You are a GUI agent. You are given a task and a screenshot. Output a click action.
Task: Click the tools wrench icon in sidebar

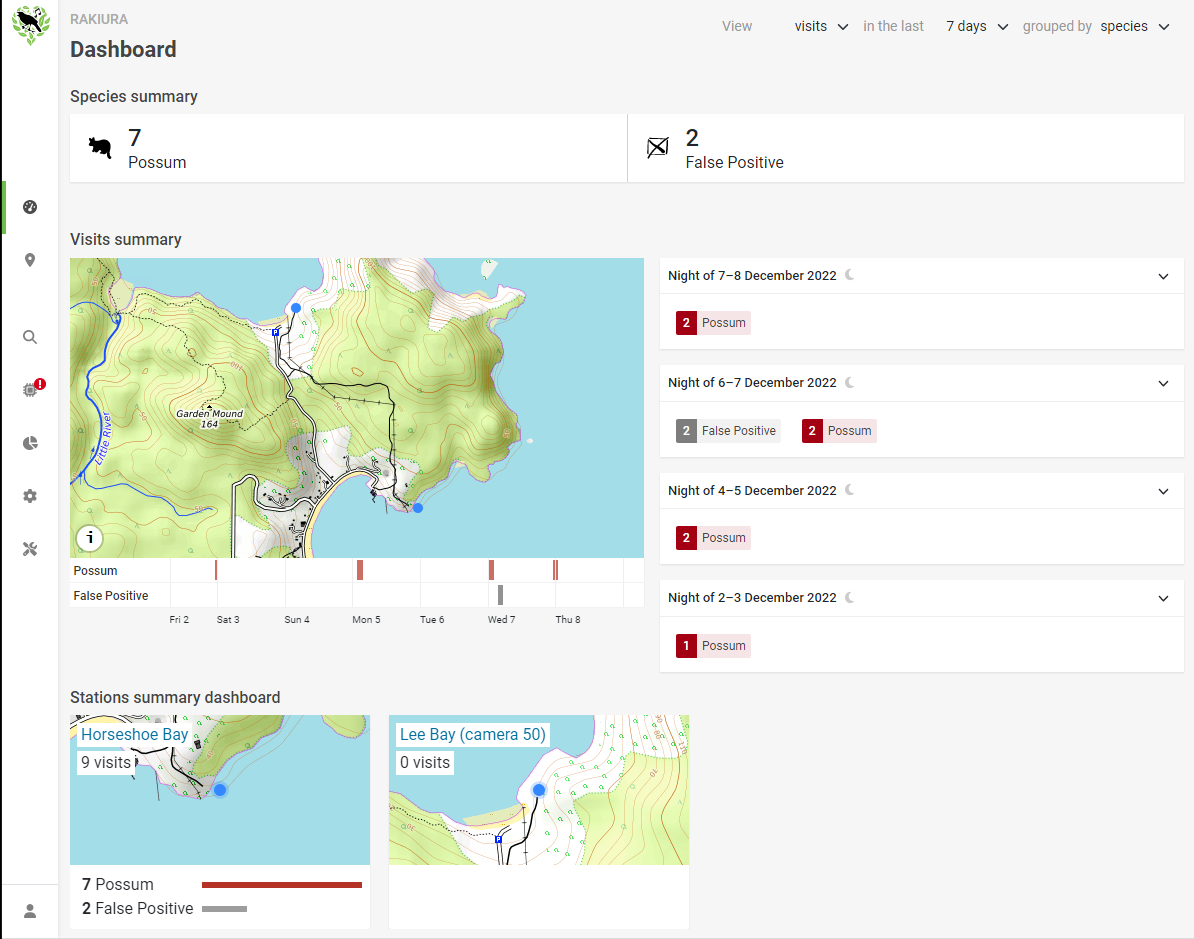[30, 548]
